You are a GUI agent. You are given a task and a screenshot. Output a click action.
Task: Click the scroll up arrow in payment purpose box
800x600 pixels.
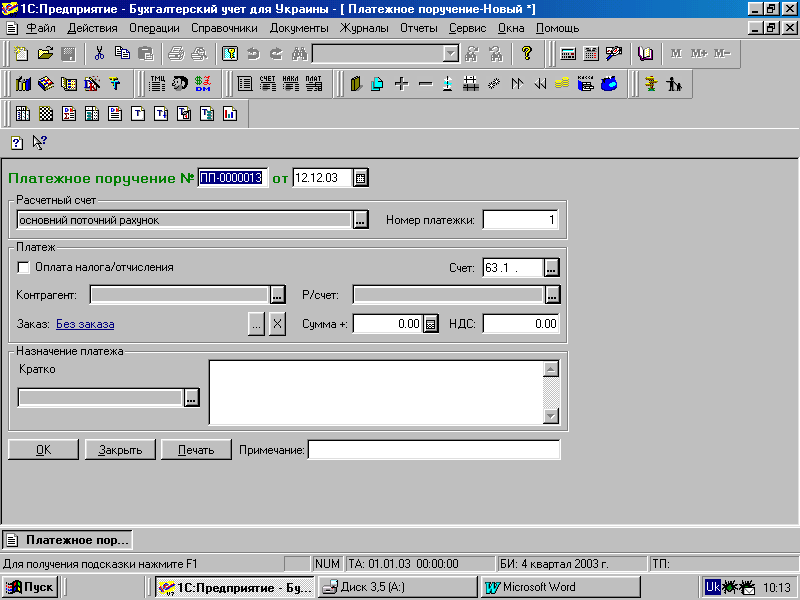click(551, 369)
